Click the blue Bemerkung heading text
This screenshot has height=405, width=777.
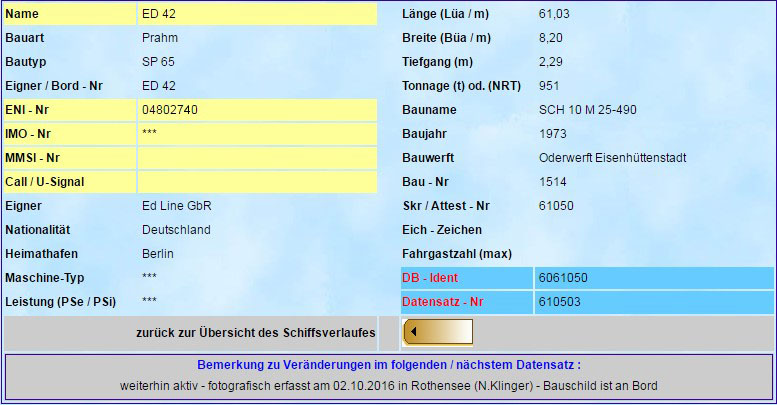pyautogui.click(x=389, y=366)
